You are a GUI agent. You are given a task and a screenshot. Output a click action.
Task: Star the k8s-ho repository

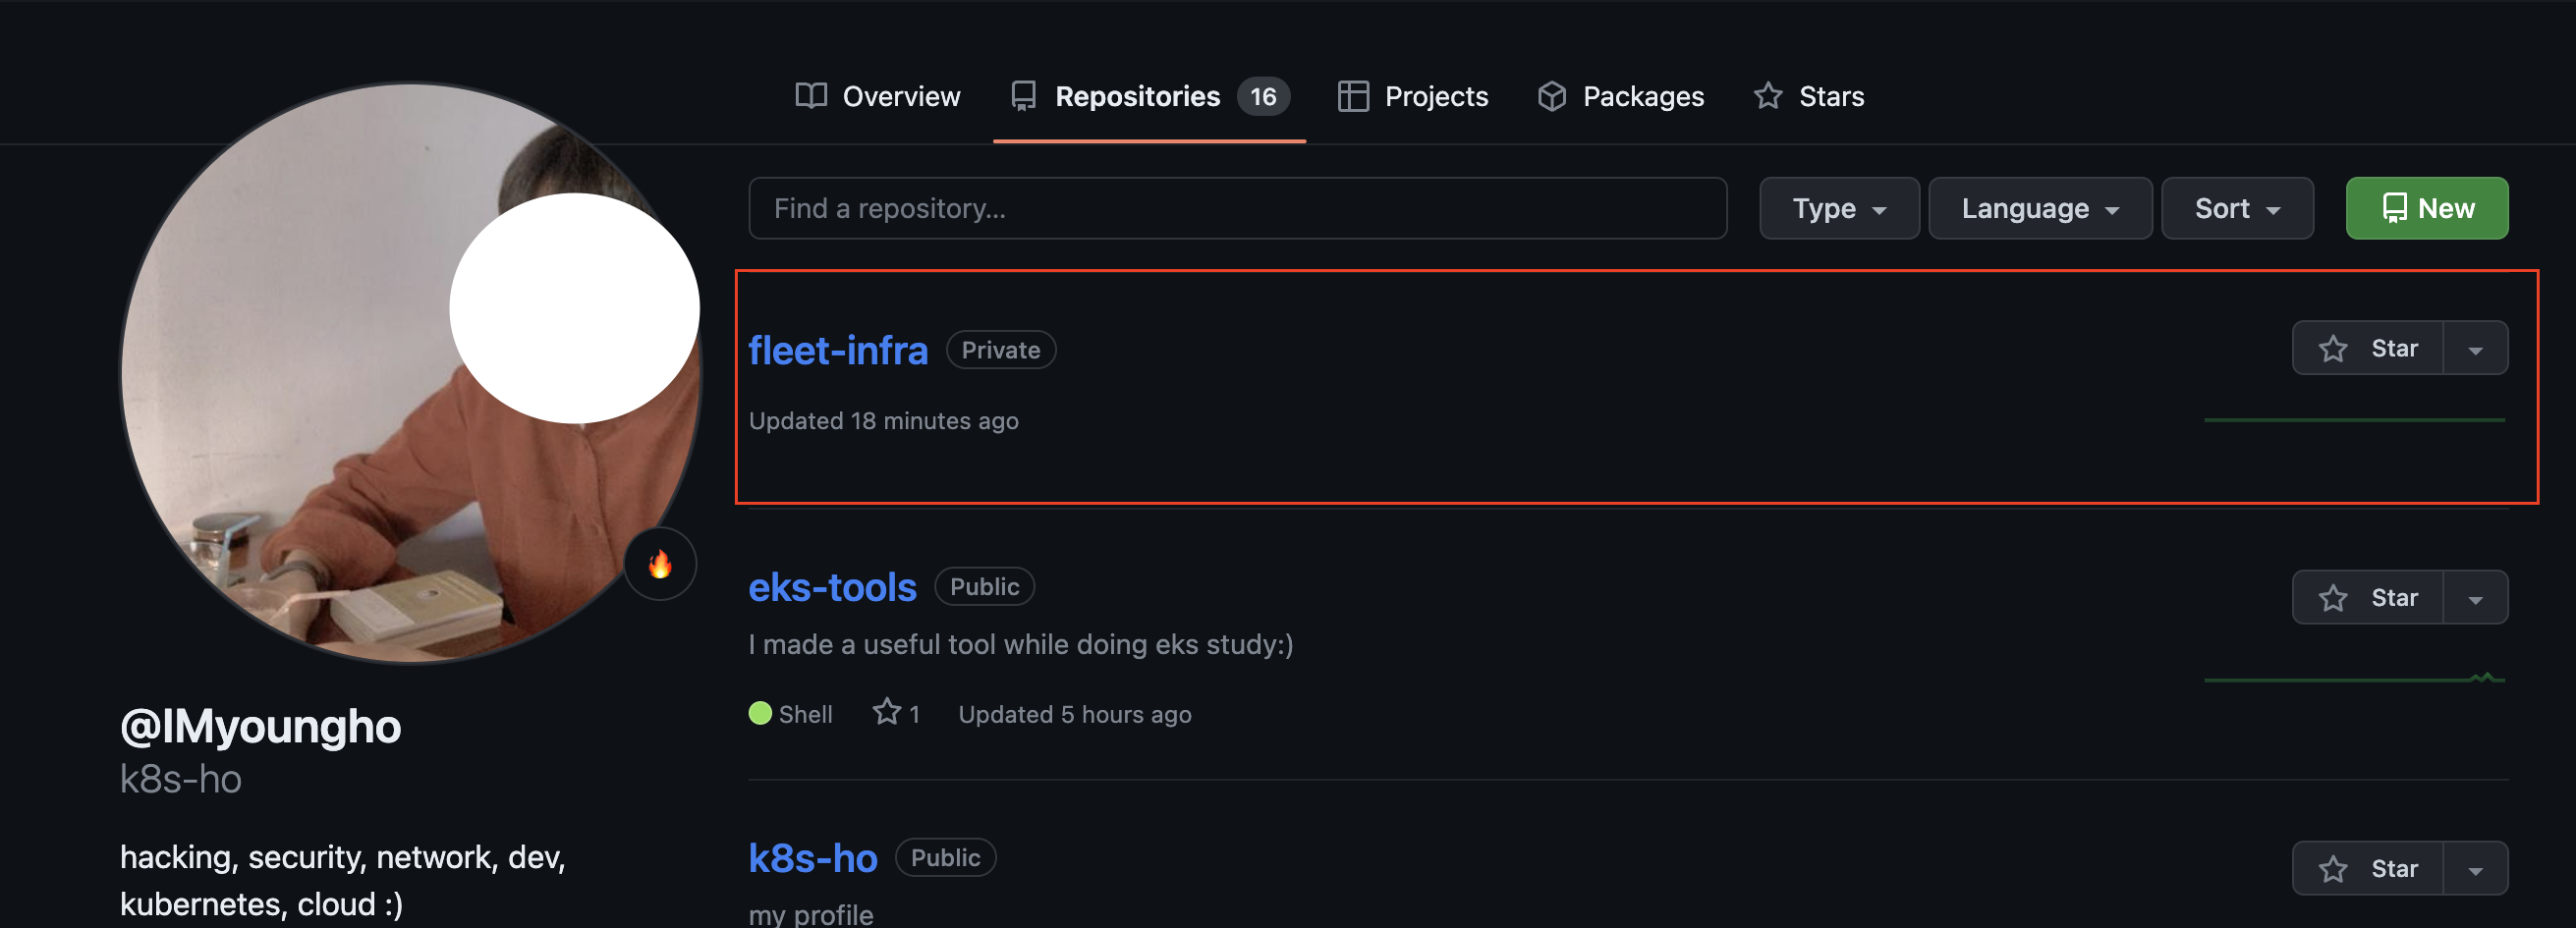click(x=2367, y=868)
